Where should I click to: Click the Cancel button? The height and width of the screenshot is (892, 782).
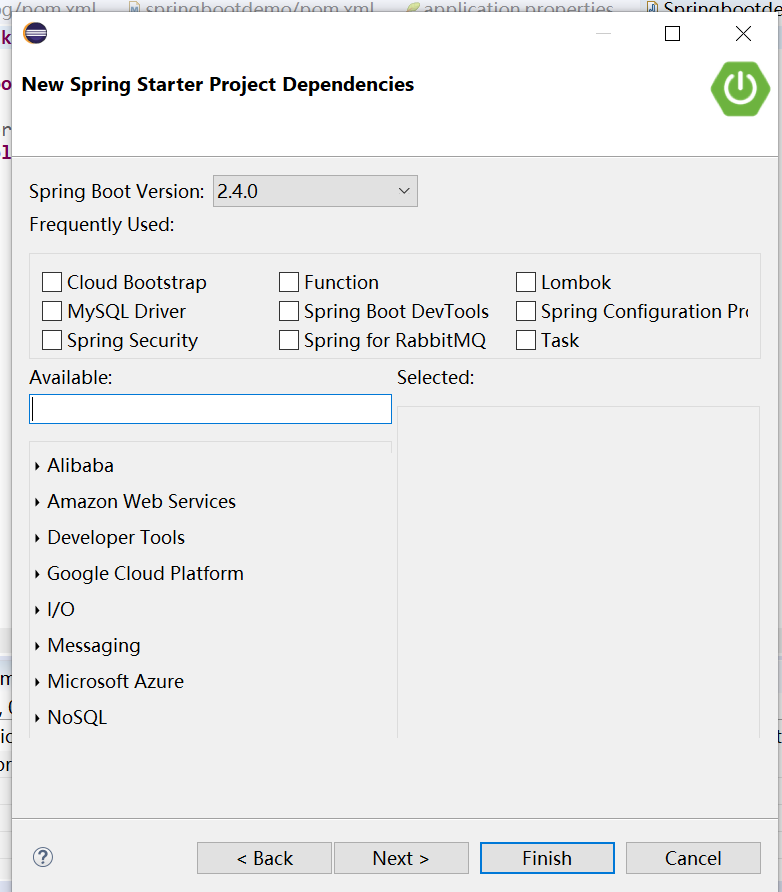pos(693,857)
